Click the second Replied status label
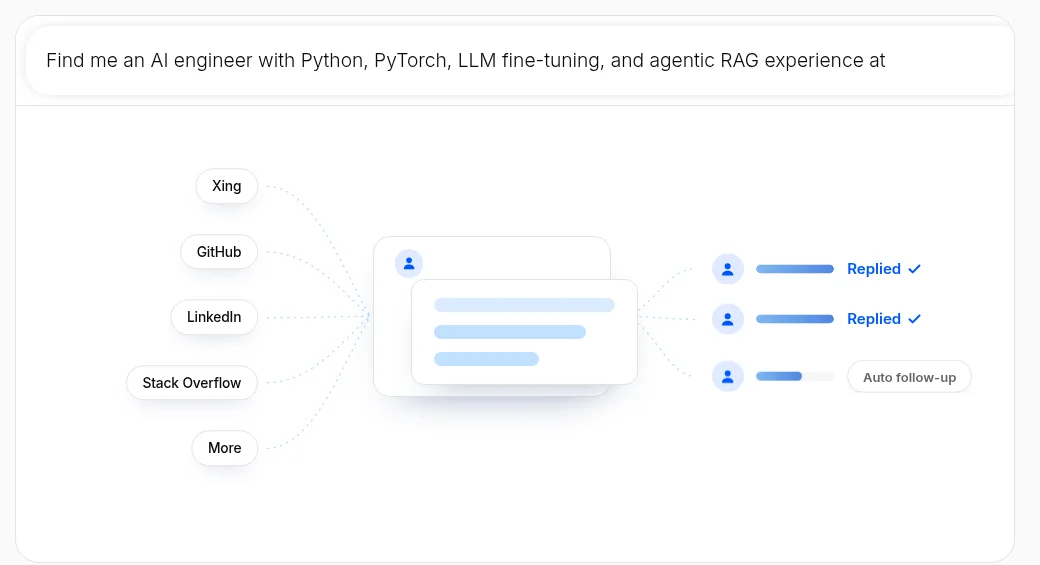This screenshot has width=1040, height=565. coord(884,319)
